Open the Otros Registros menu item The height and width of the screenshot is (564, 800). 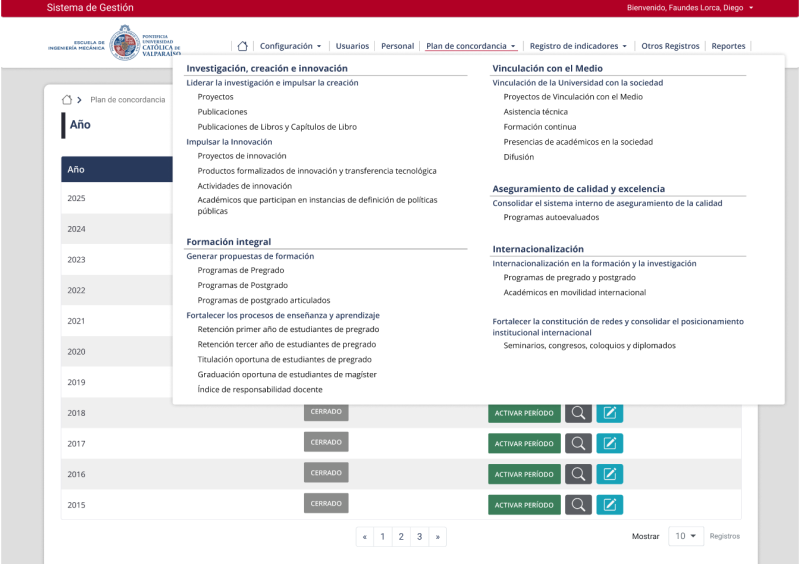tap(670, 46)
